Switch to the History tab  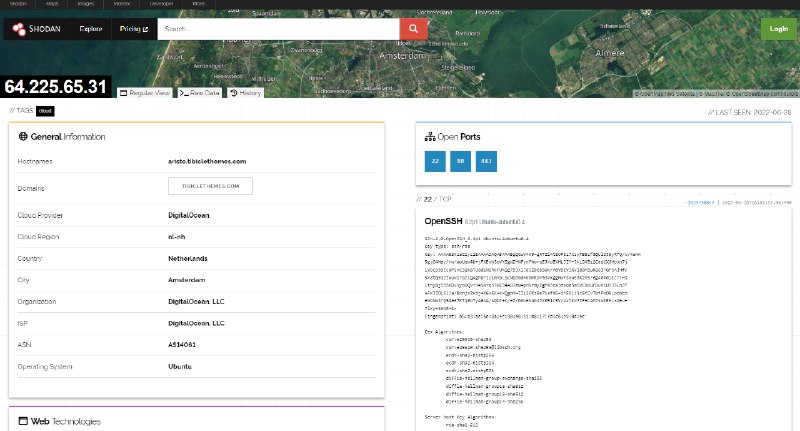tap(245, 93)
